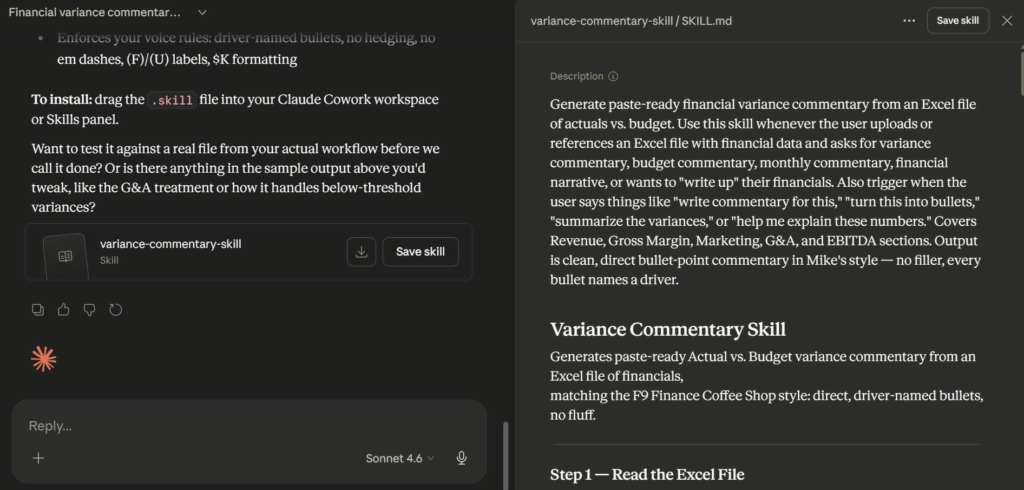Open the conversation title dropdown chevron
Image resolution: width=1024 pixels, height=490 pixels.
[x=202, y=12]
